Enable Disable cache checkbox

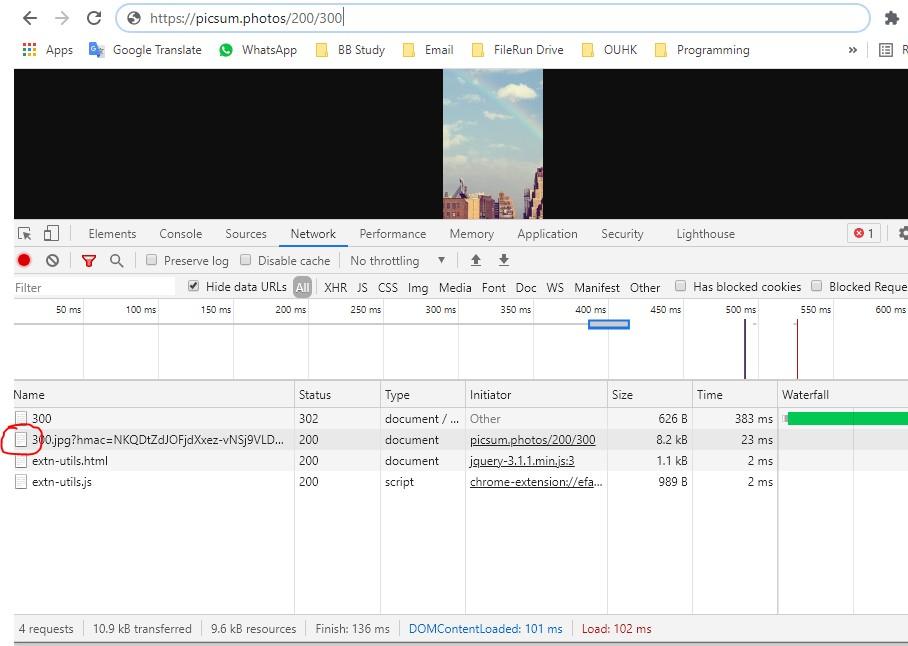pos(246,260)
